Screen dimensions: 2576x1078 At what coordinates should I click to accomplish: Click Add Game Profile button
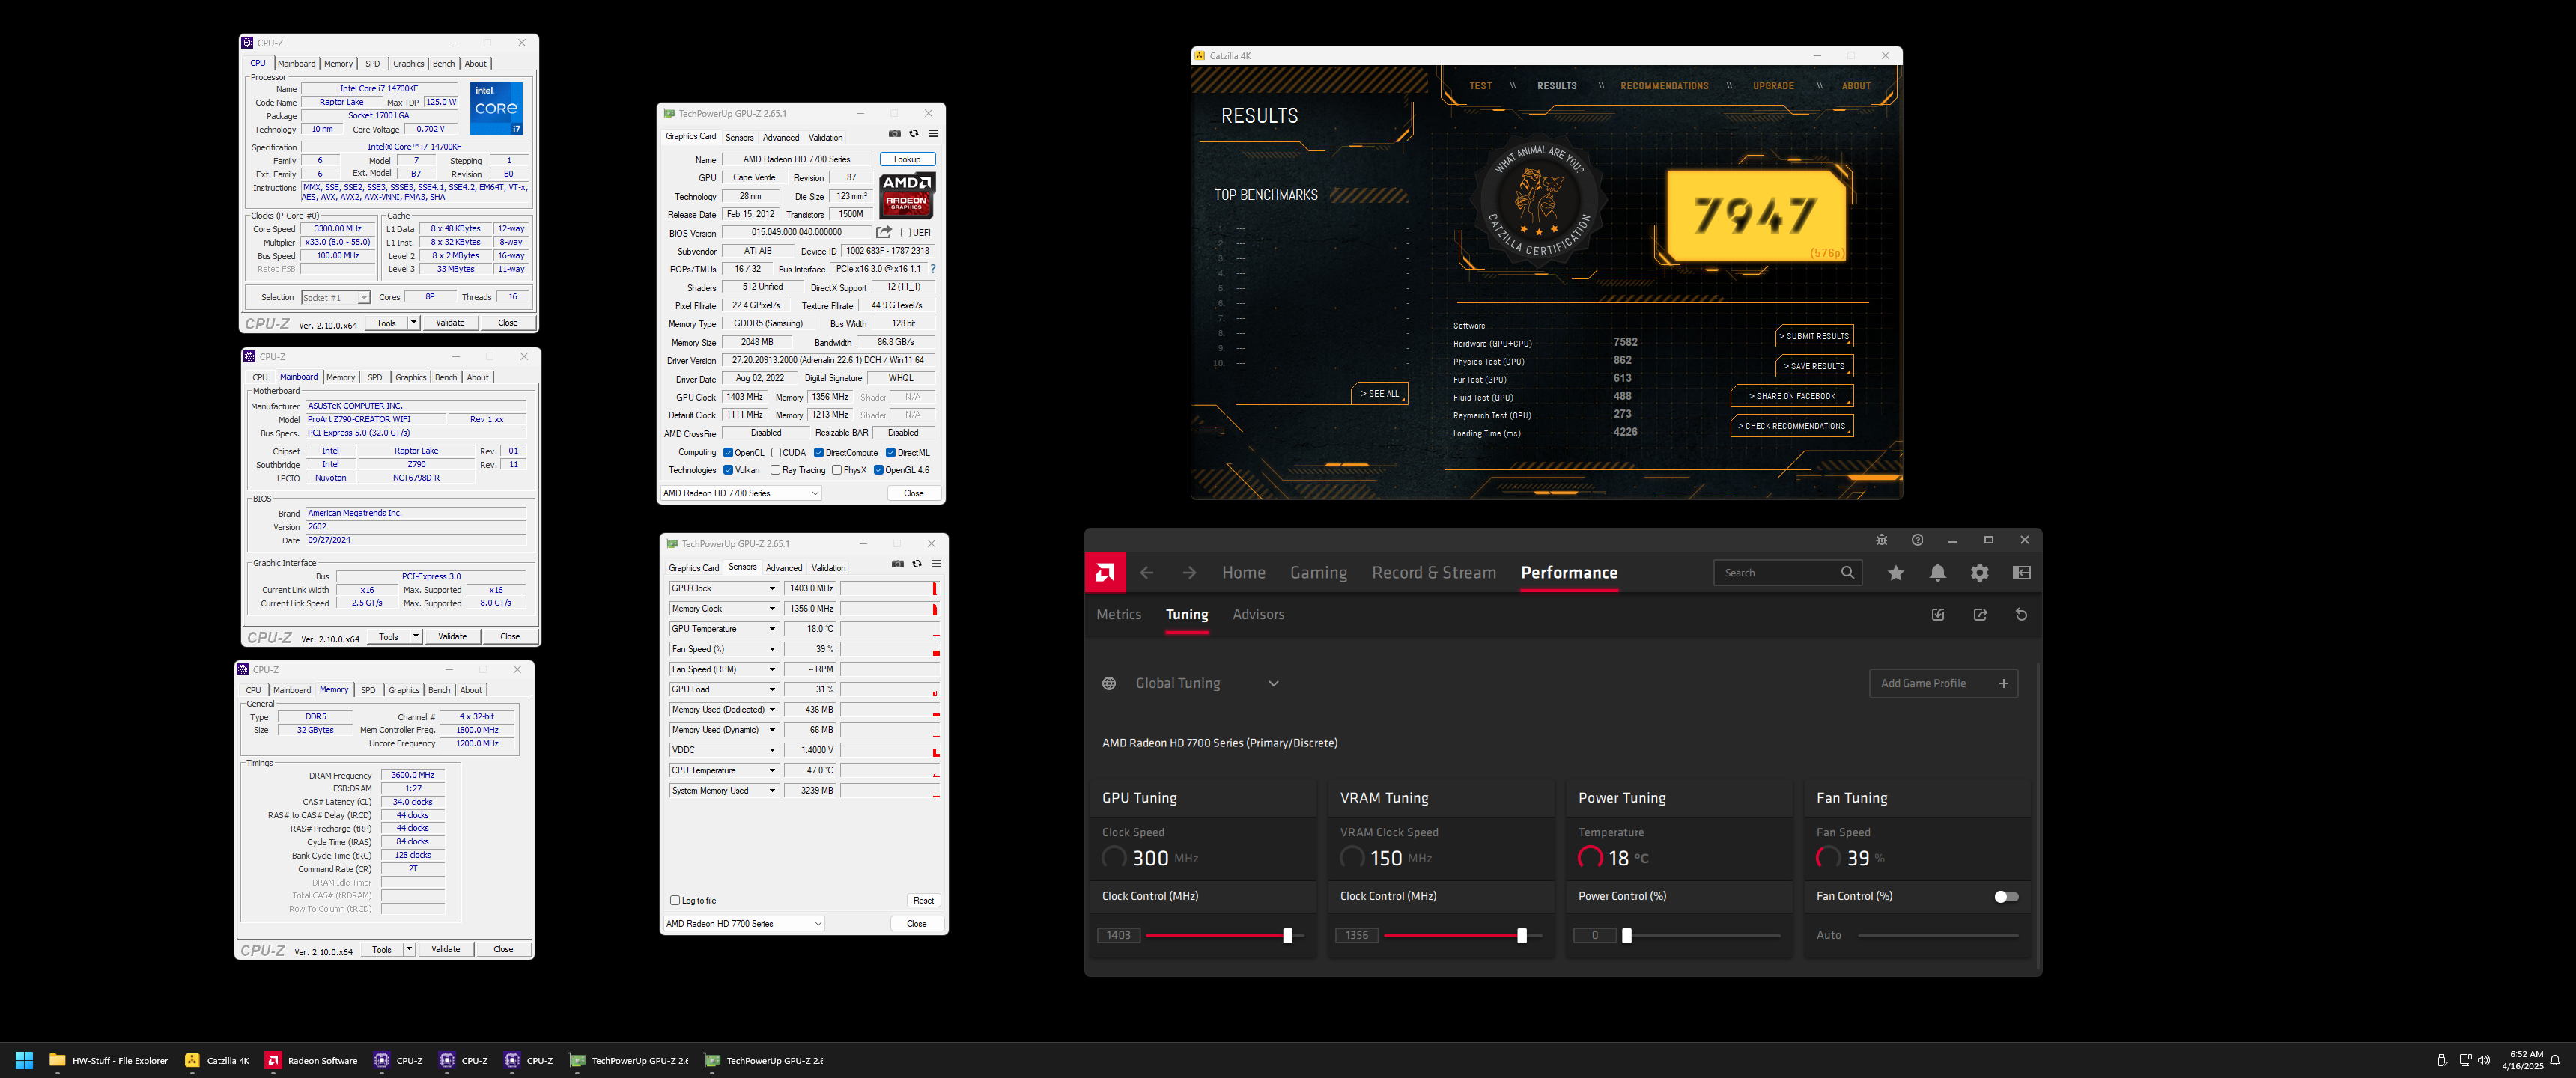tap(1943, 684)
